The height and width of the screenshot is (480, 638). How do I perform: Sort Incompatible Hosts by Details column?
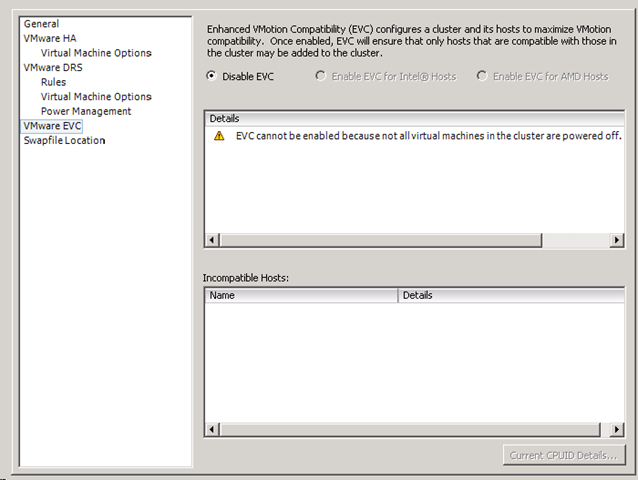(x=511, y=295)
